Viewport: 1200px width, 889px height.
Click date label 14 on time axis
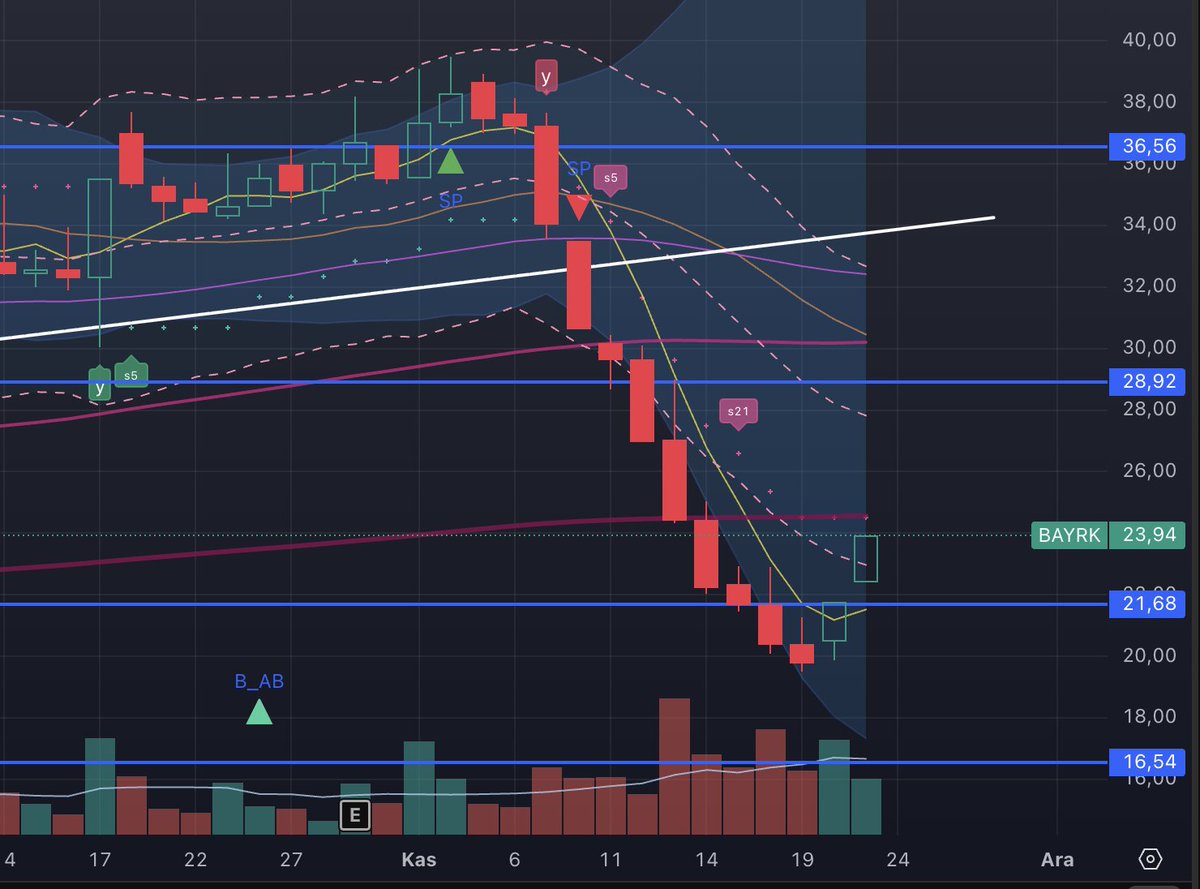click(706, 859)
